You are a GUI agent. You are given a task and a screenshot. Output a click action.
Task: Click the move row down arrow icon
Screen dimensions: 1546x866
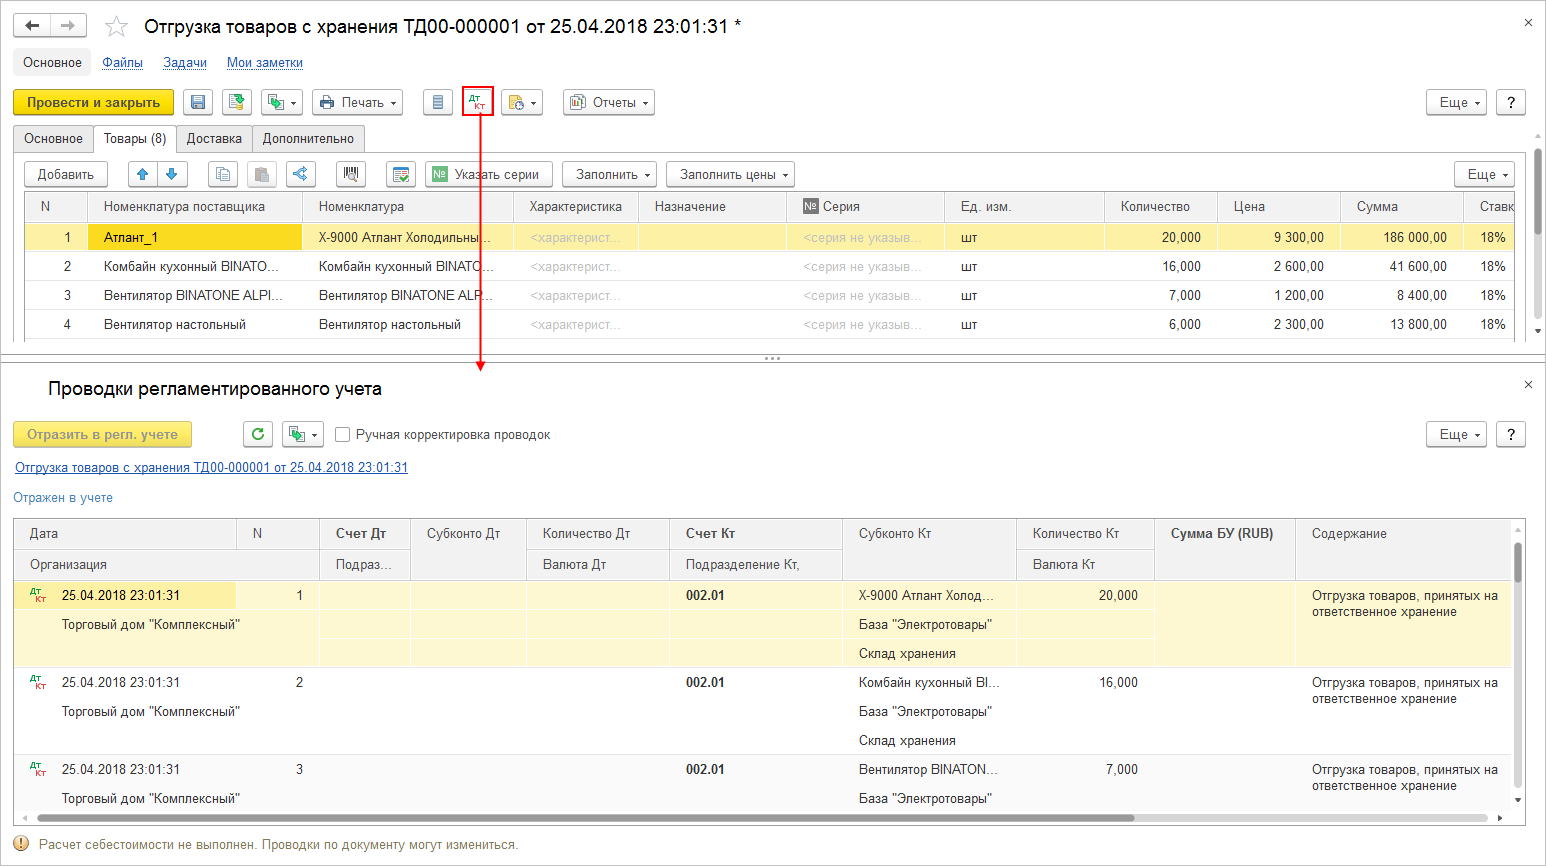coord(172,174)
